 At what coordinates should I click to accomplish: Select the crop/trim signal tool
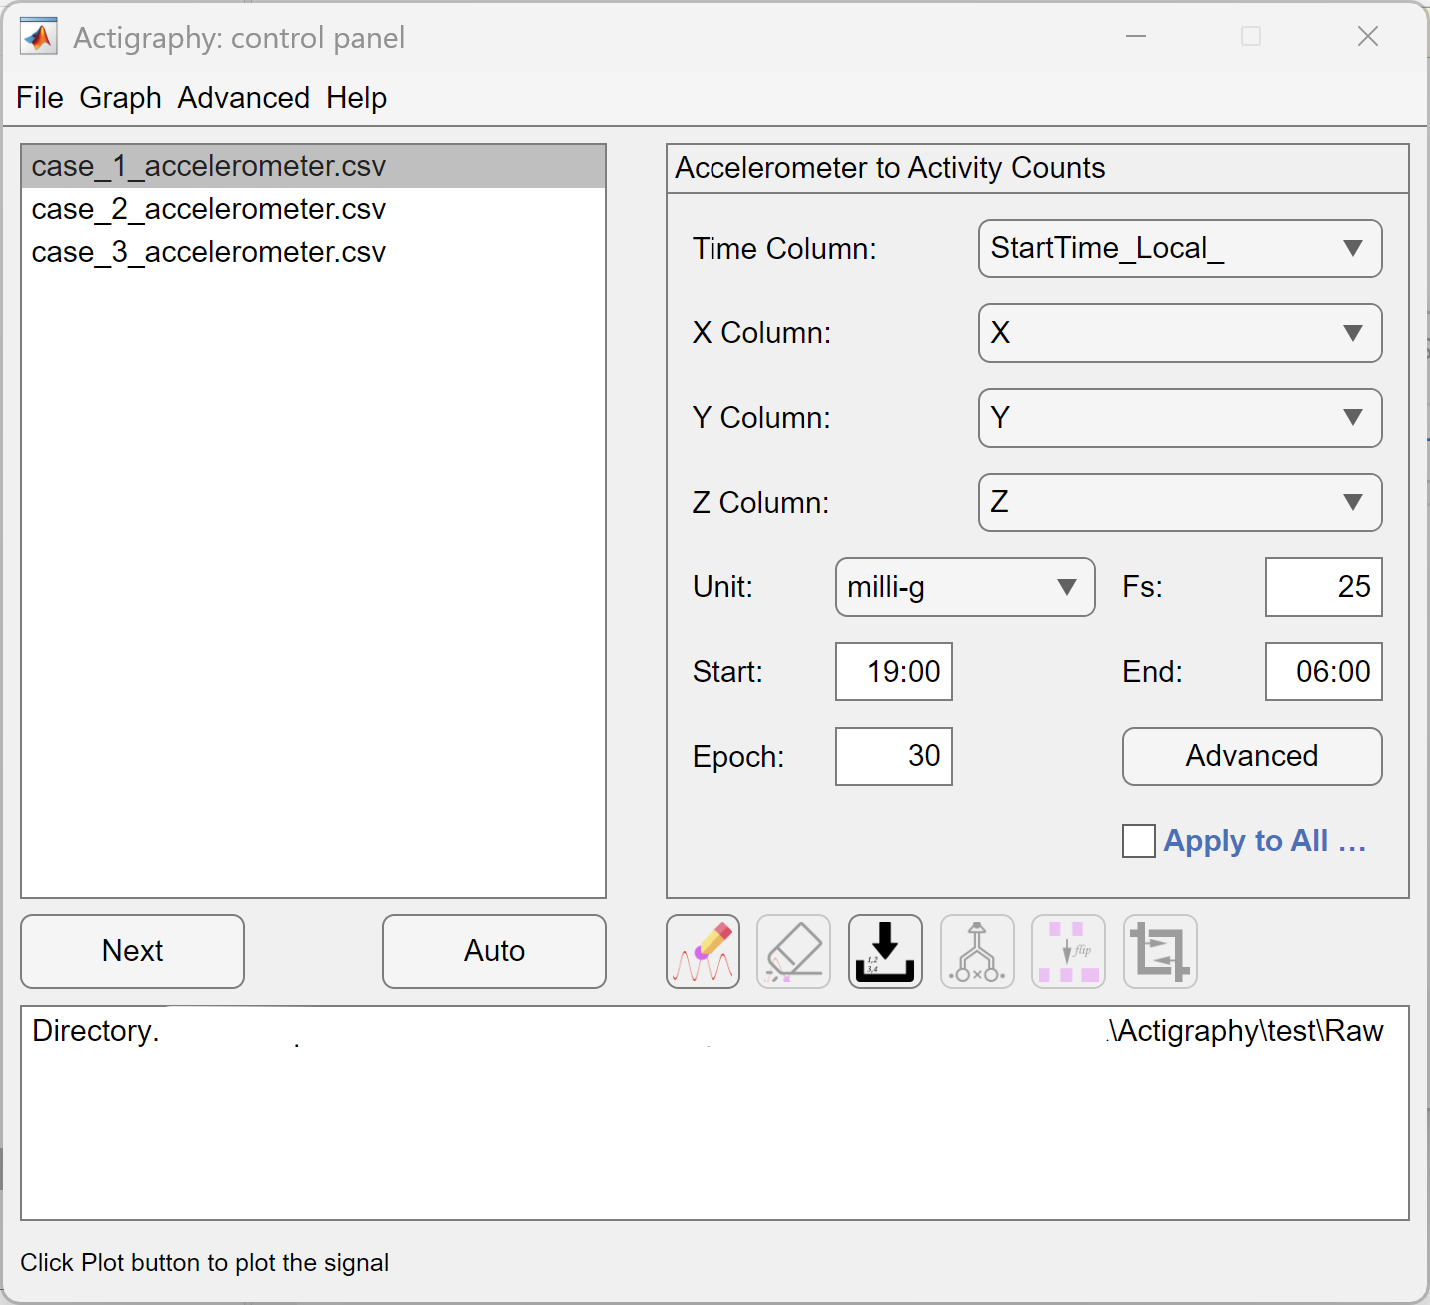(1160, 951)
